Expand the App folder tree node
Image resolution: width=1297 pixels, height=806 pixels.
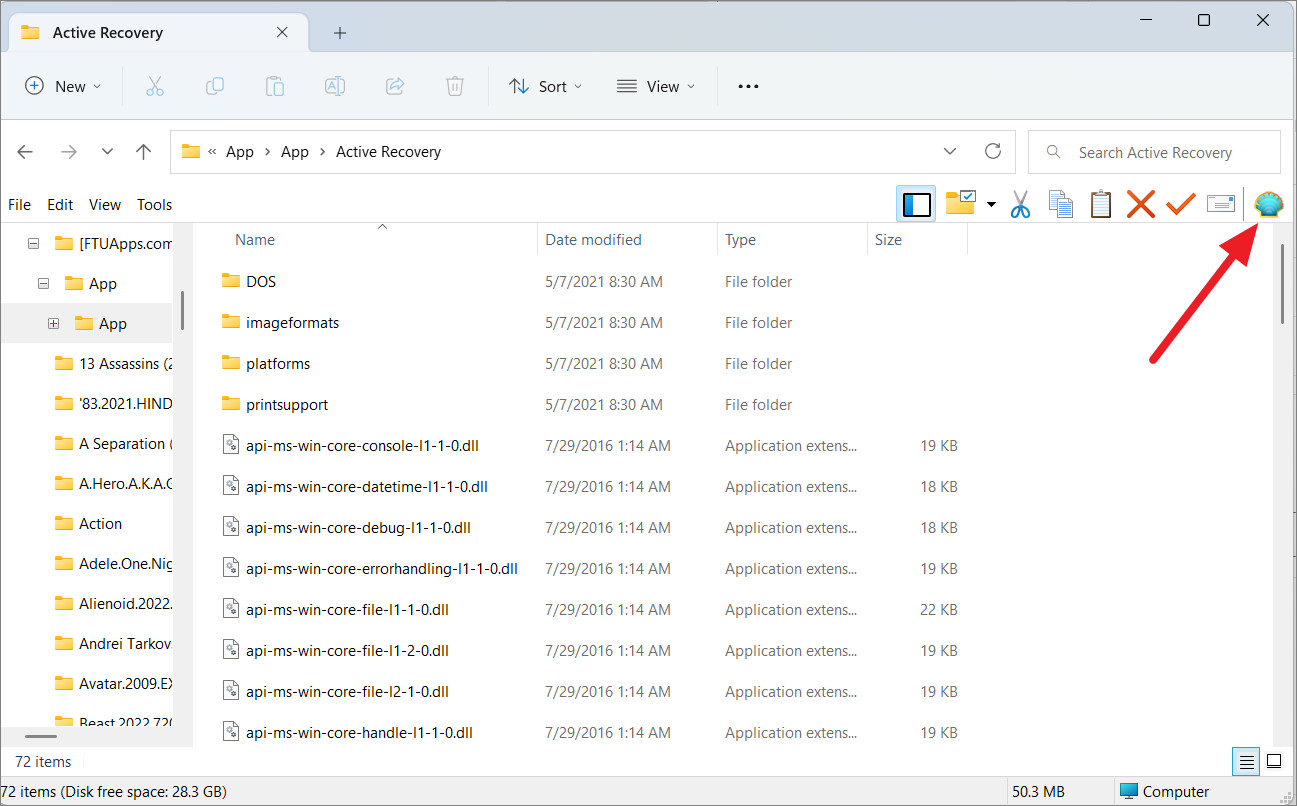tap(52, 322)
